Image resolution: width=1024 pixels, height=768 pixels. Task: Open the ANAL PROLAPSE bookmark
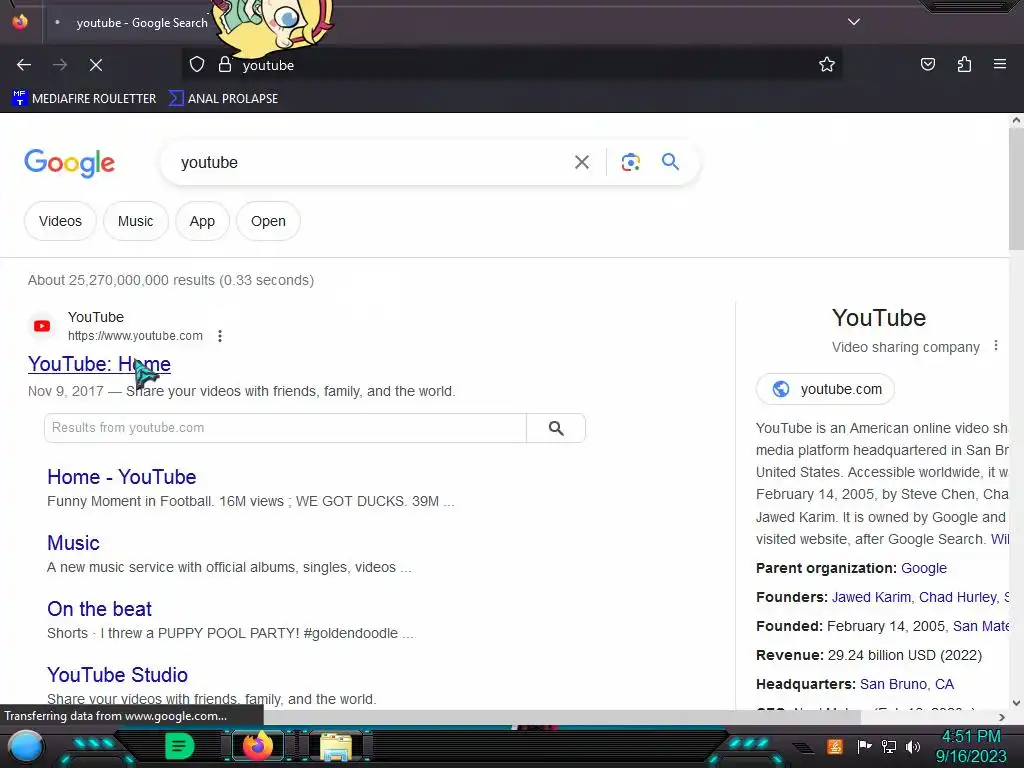pyautogui.click(x=223, y=99)
